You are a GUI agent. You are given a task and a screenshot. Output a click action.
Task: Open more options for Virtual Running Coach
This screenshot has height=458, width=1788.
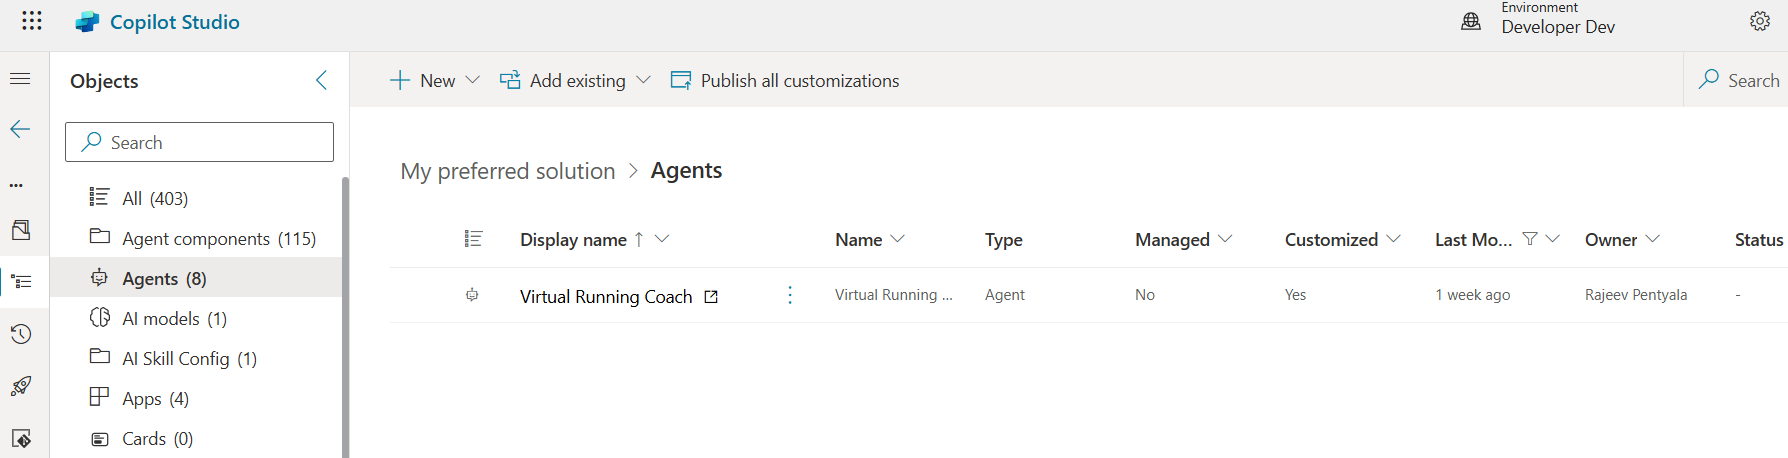(790, 295)
